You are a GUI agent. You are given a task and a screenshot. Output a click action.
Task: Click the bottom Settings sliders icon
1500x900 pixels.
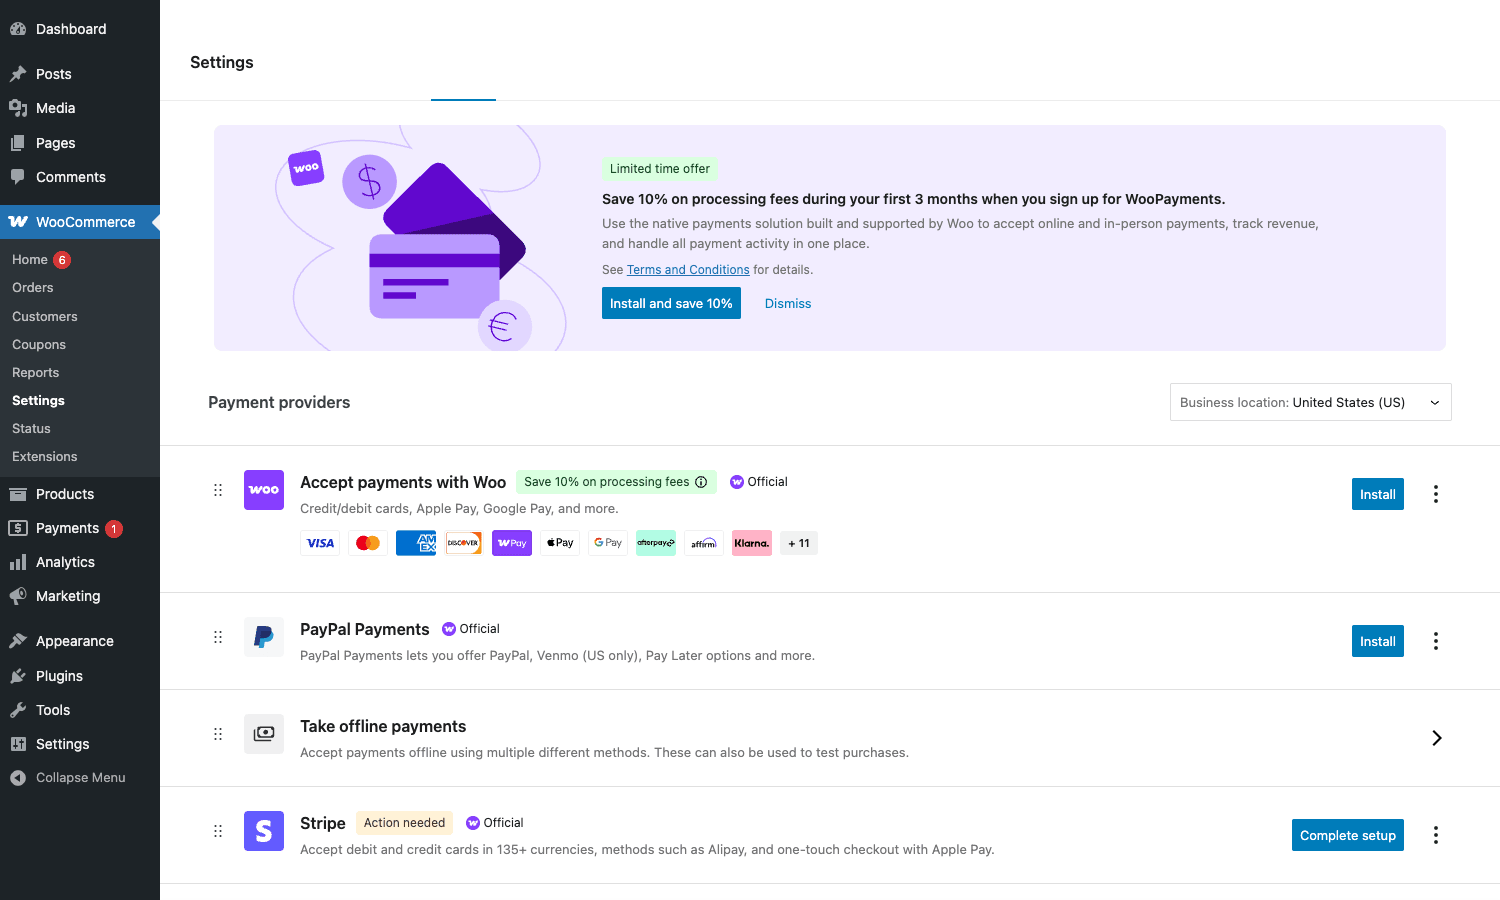pos(18,744)
